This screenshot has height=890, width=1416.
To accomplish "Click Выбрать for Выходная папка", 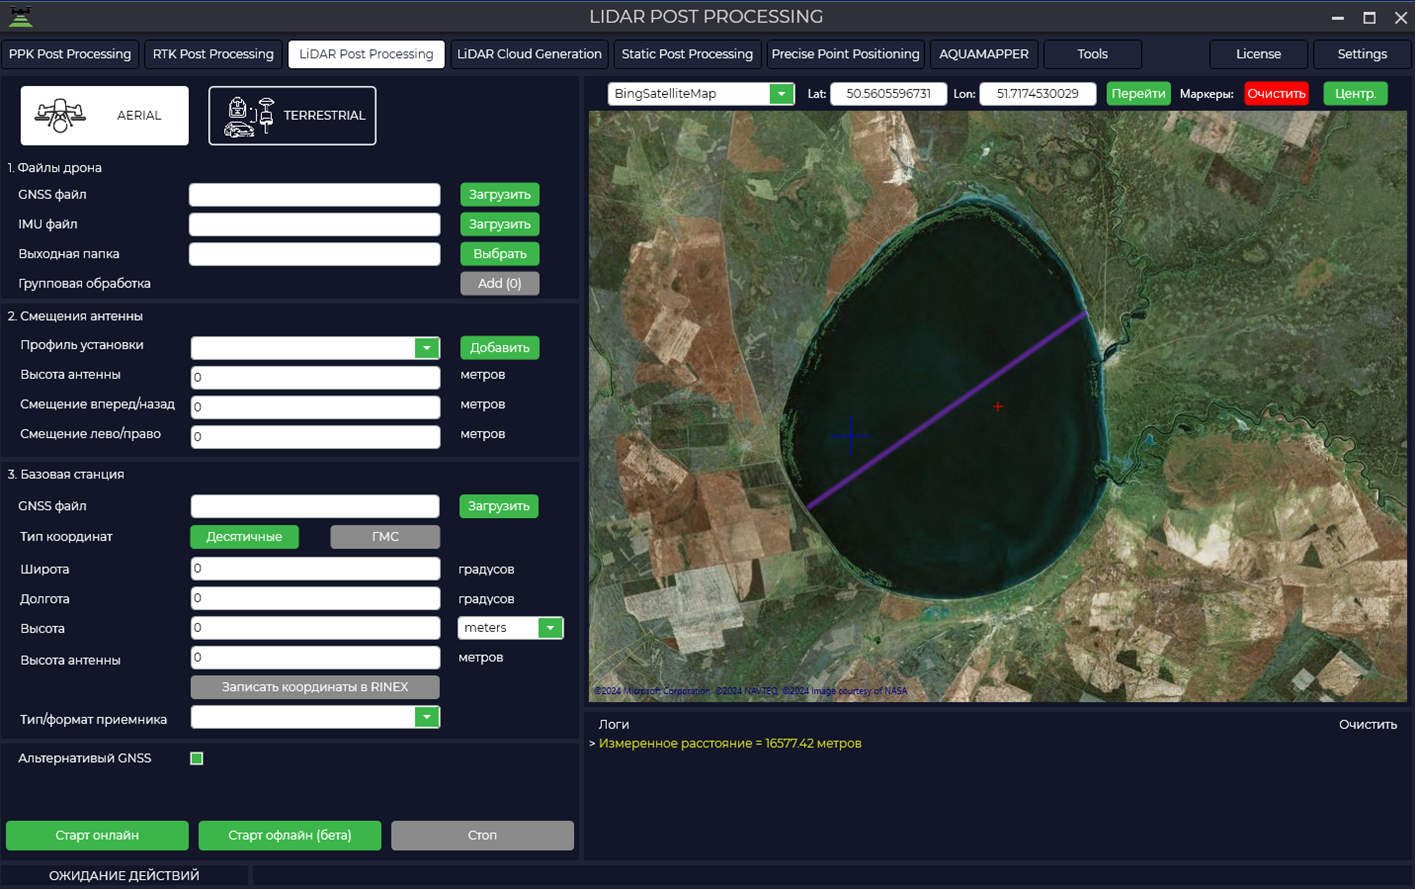I will 500,254.
